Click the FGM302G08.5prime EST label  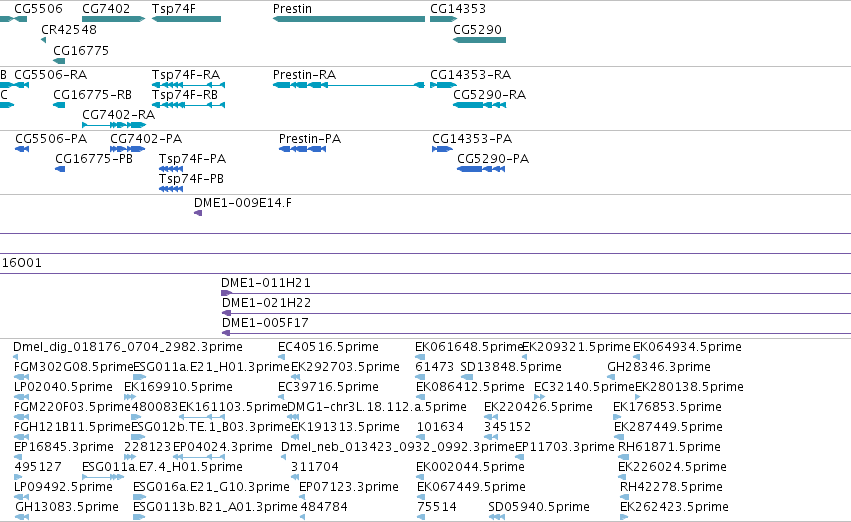coord(73,367)
